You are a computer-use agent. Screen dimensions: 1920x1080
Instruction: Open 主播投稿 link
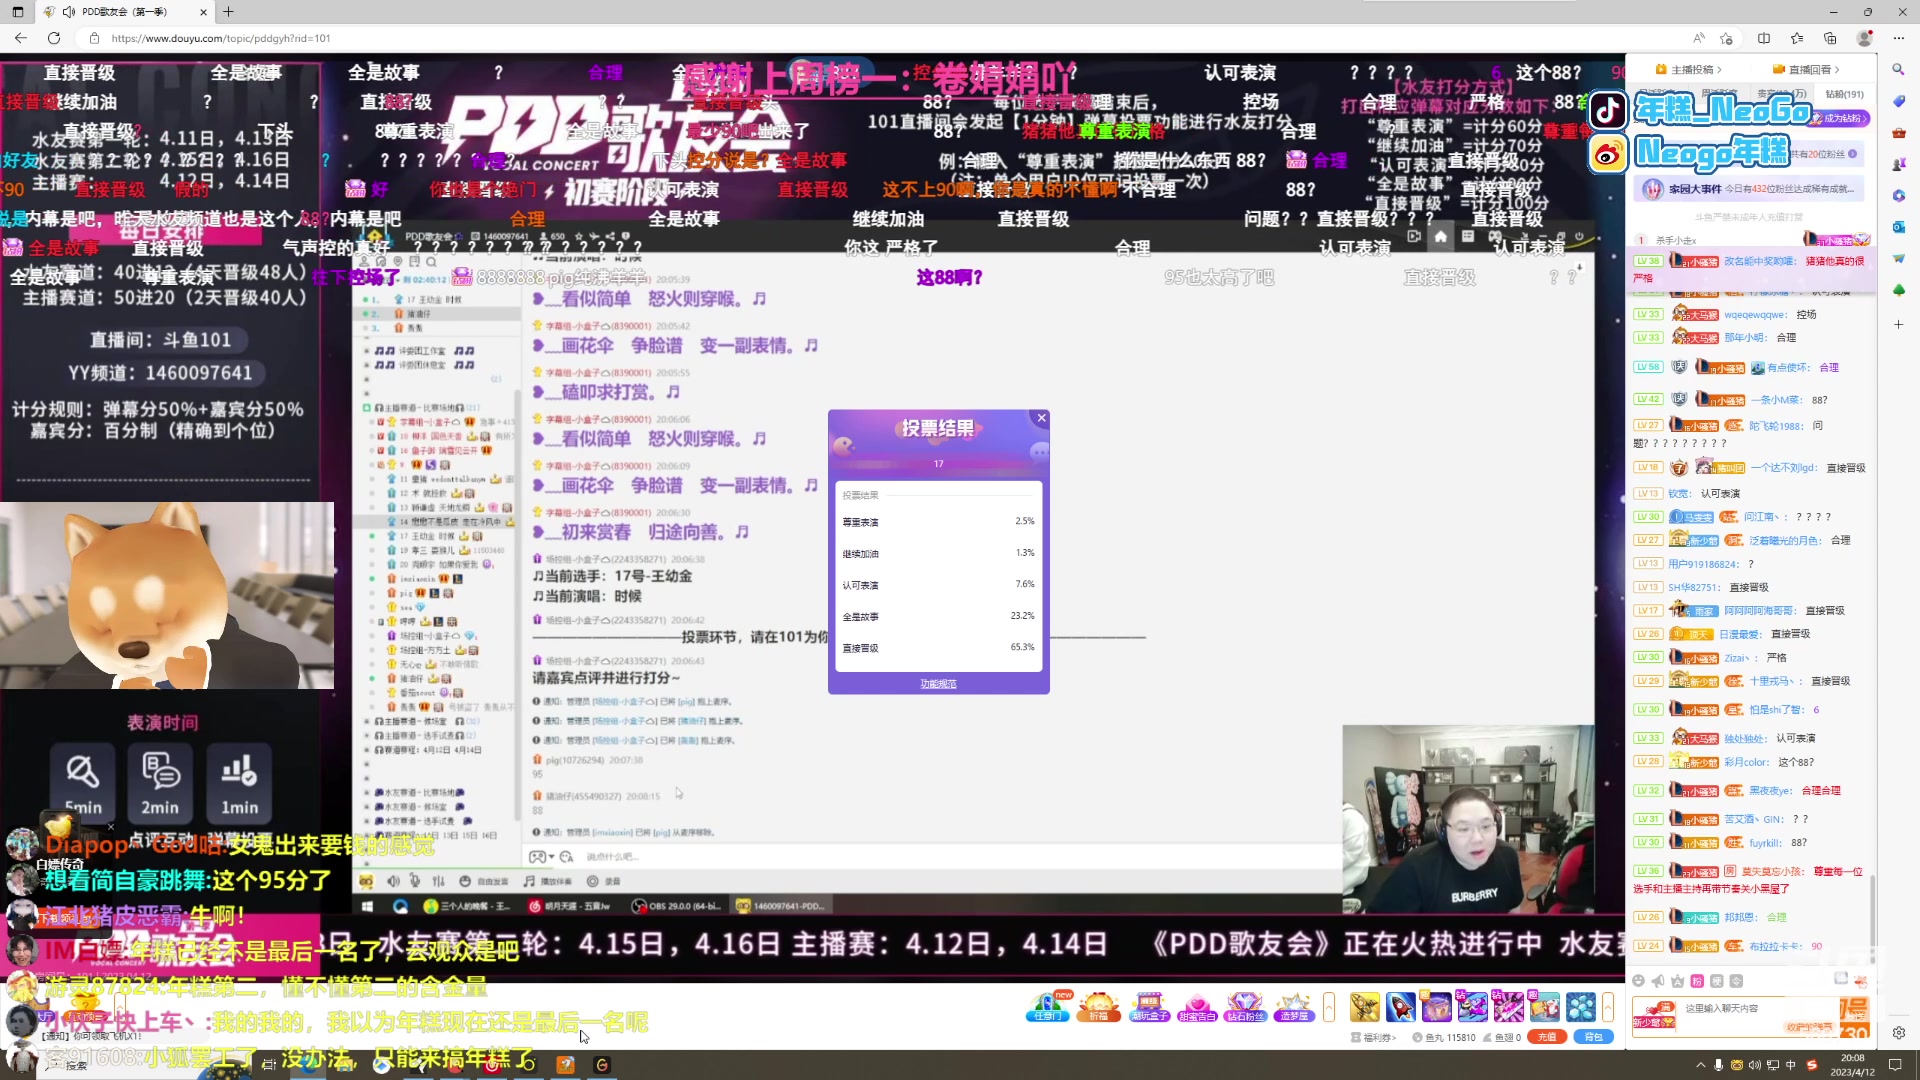point(1688,69)
